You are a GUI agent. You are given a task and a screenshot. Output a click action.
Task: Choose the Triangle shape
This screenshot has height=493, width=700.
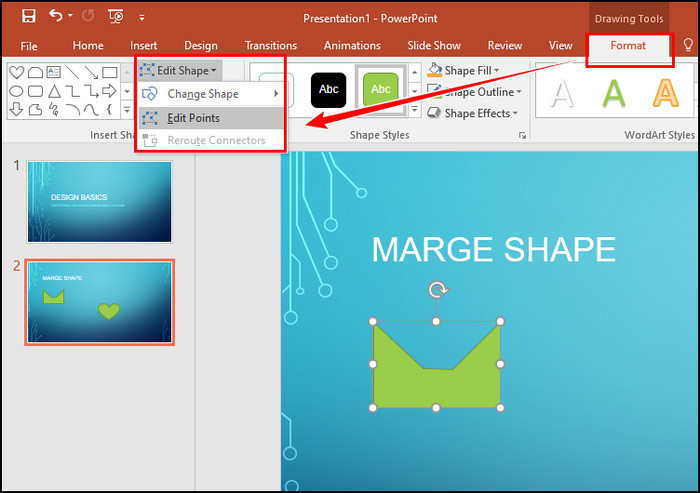click(54, 91)
